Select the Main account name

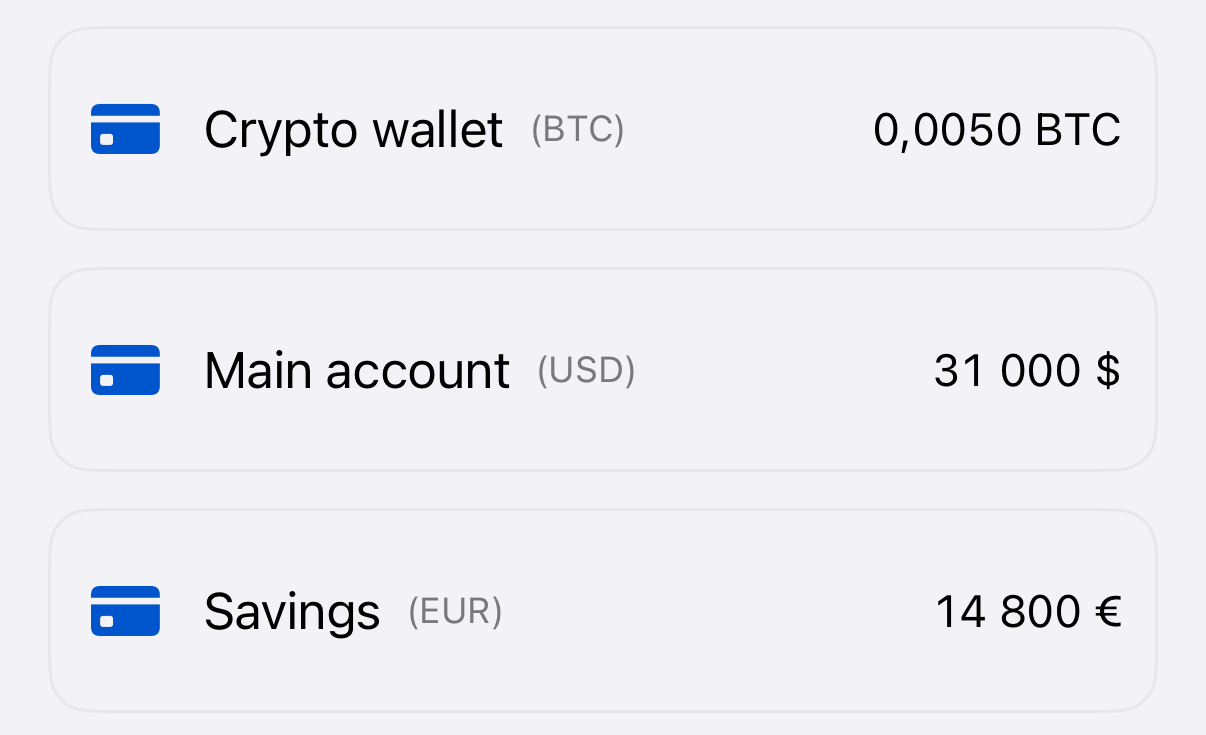[x=357, y=371]
